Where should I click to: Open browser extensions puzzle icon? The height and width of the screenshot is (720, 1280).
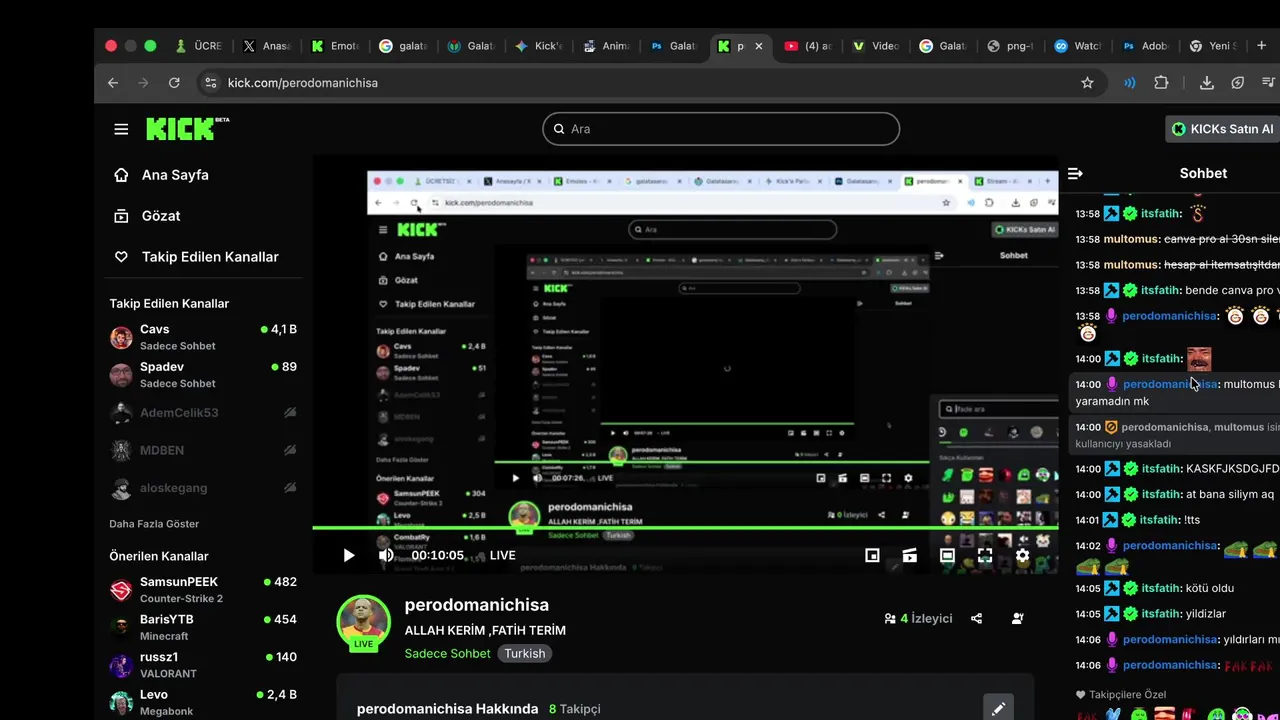tap(1161, 83)
